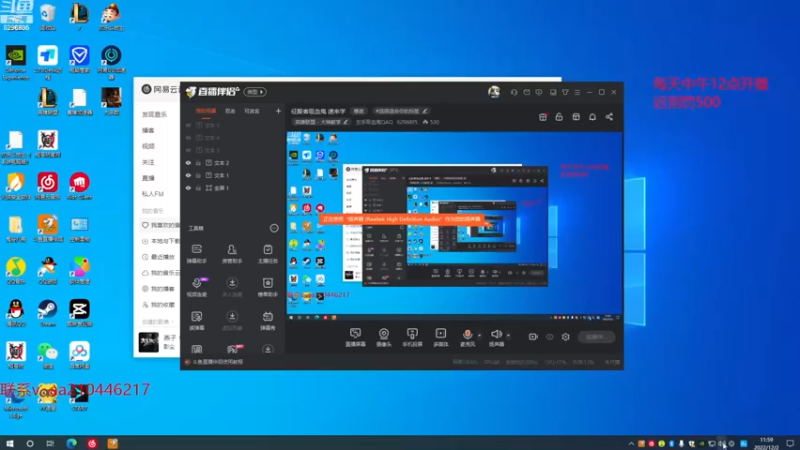Click the speaker (扬声器) icon
The width and height of the screenshot is (800, 450).
click(x=496, y=334)
